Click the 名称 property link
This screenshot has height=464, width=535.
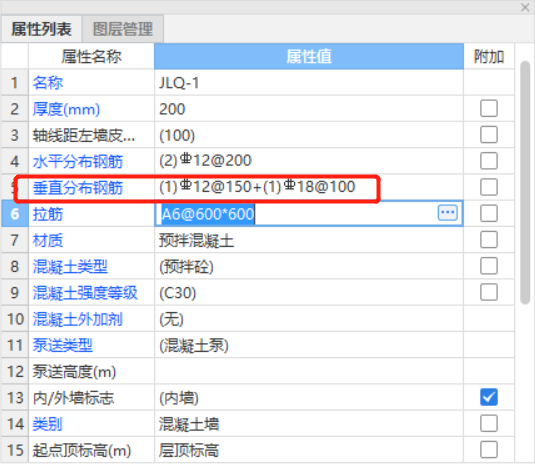(x=48, y=83)
